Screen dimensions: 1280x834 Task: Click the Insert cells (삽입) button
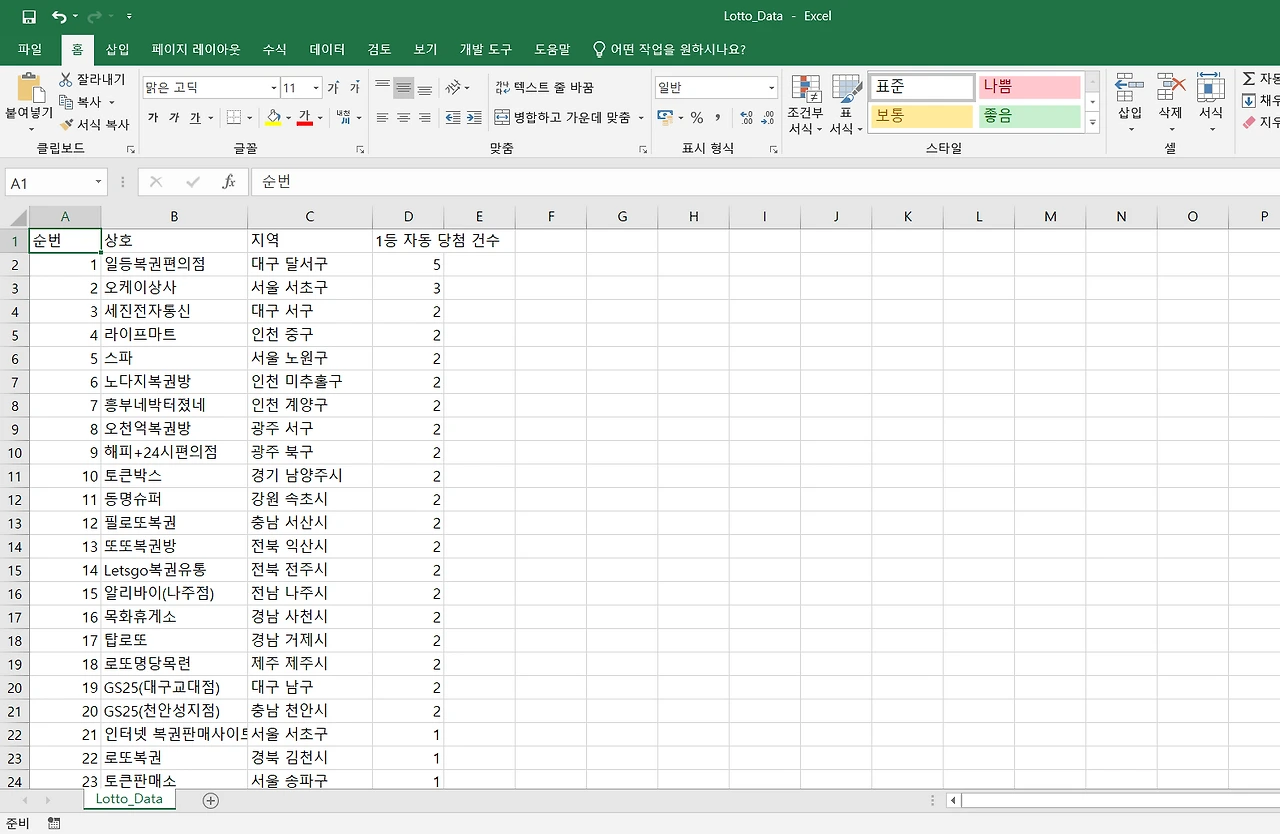[1130, 105]
